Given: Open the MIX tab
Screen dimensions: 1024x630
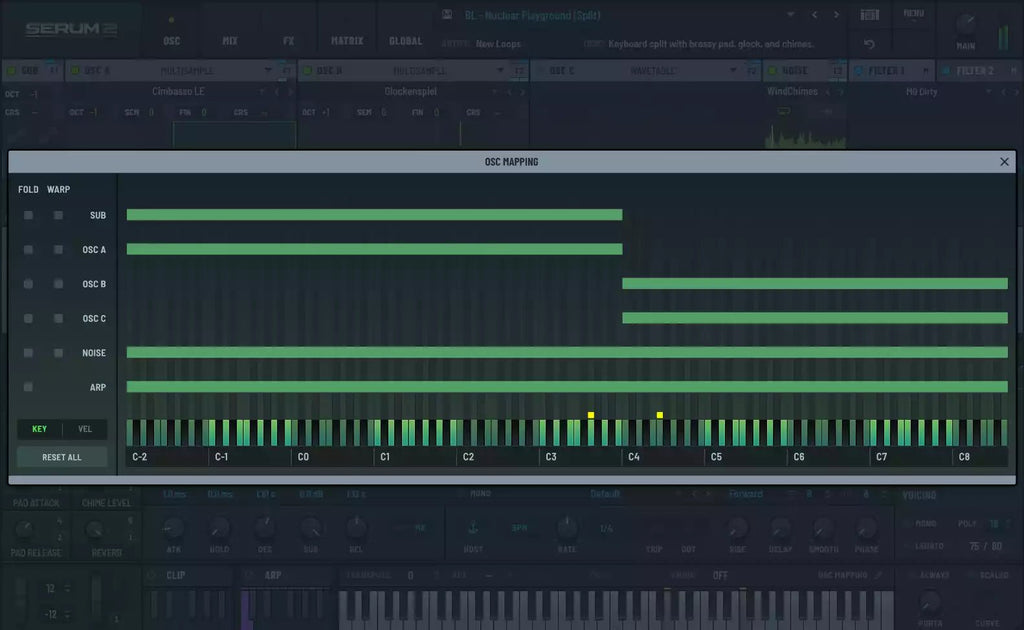Looking at the screenshot, I should [x=230, y=42].
